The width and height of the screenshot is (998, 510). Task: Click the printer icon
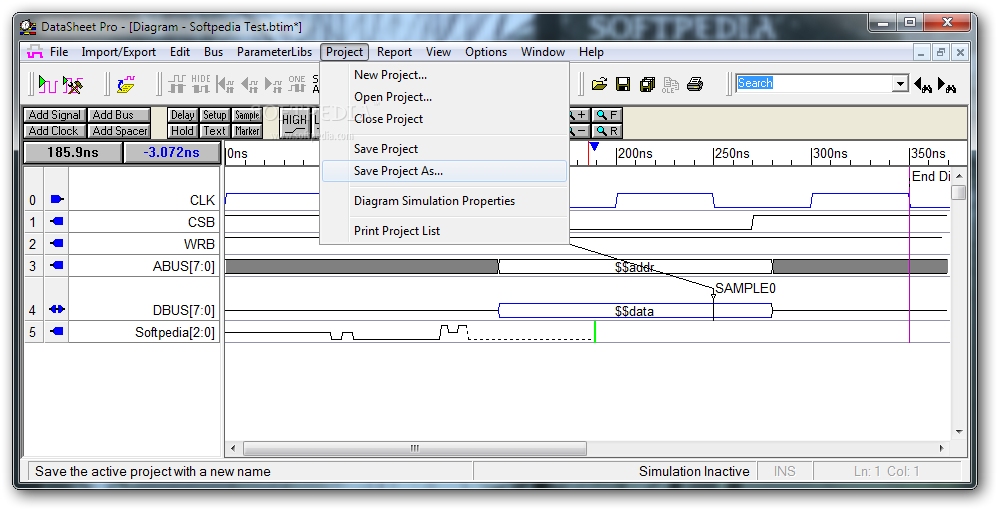695,84
